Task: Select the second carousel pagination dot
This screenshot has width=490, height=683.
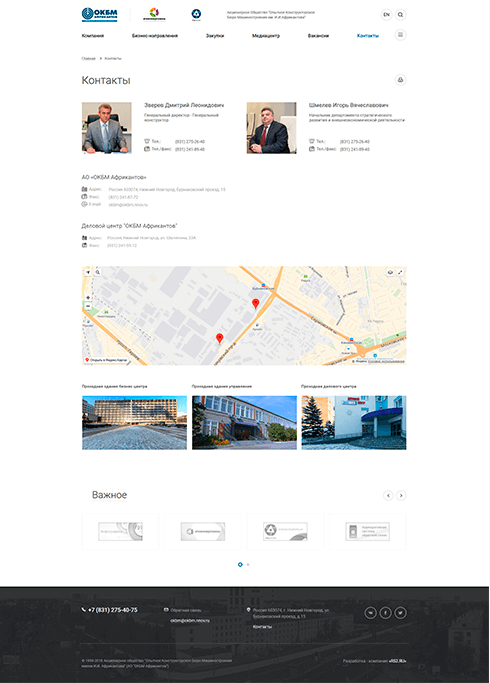Action: (248, 565)
